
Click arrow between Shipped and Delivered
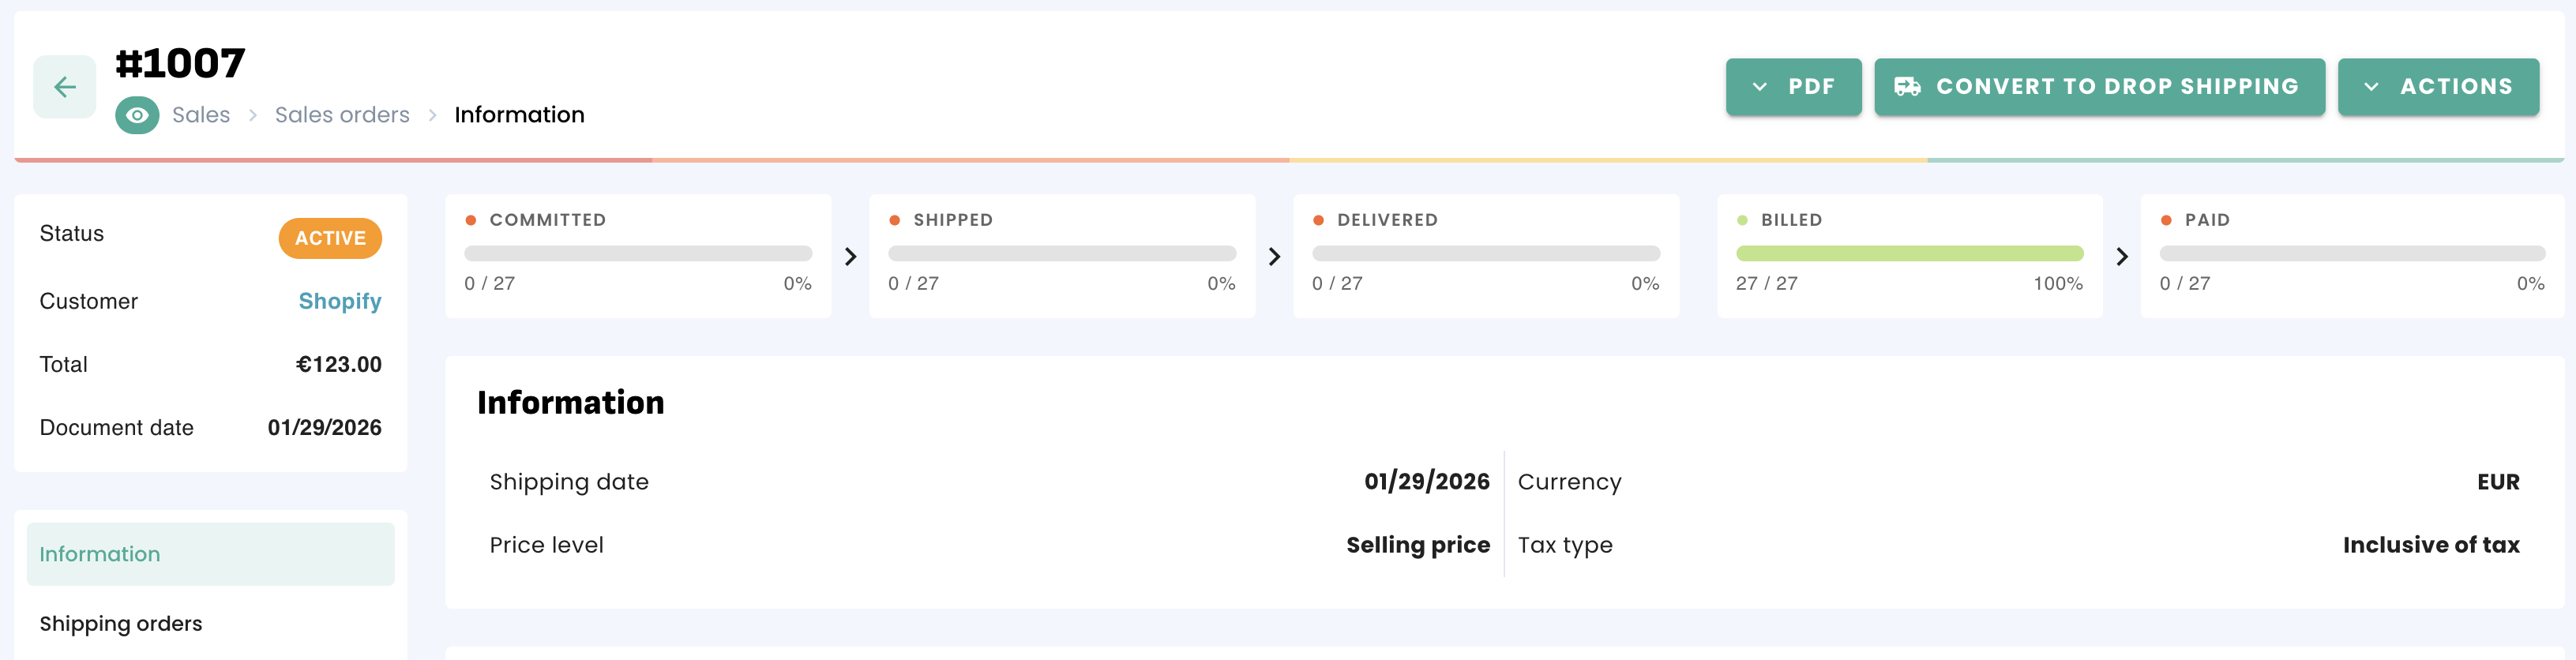(x=1274, y=257)
